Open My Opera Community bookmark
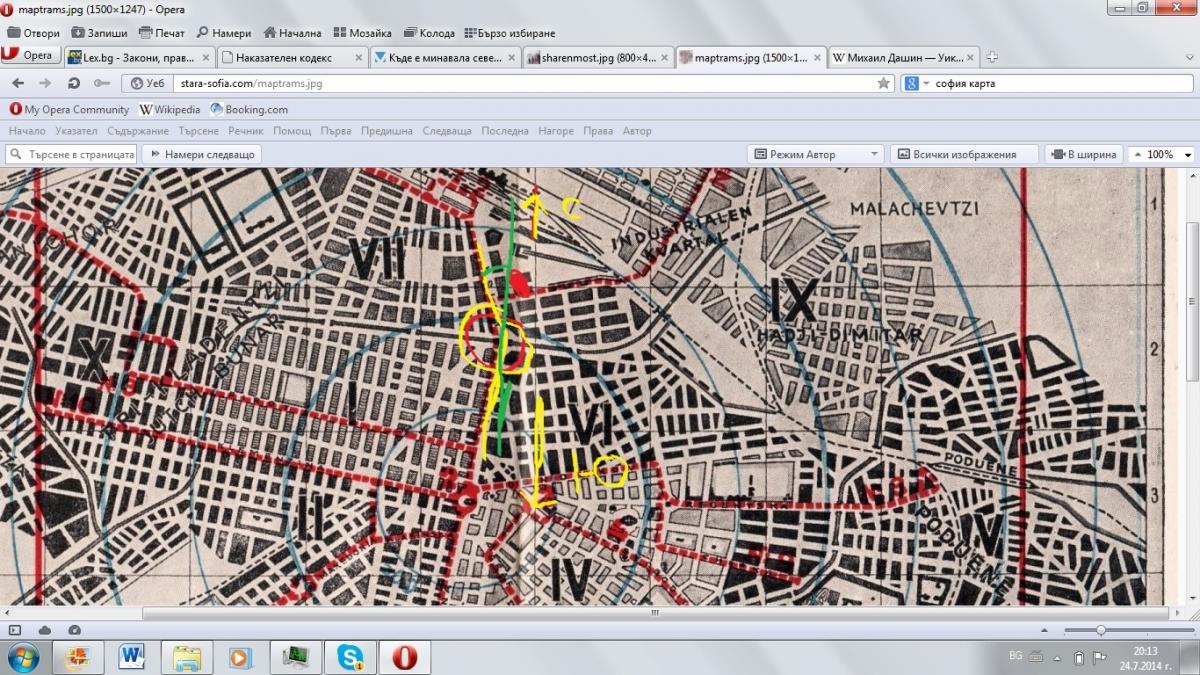 pos(69,109)
